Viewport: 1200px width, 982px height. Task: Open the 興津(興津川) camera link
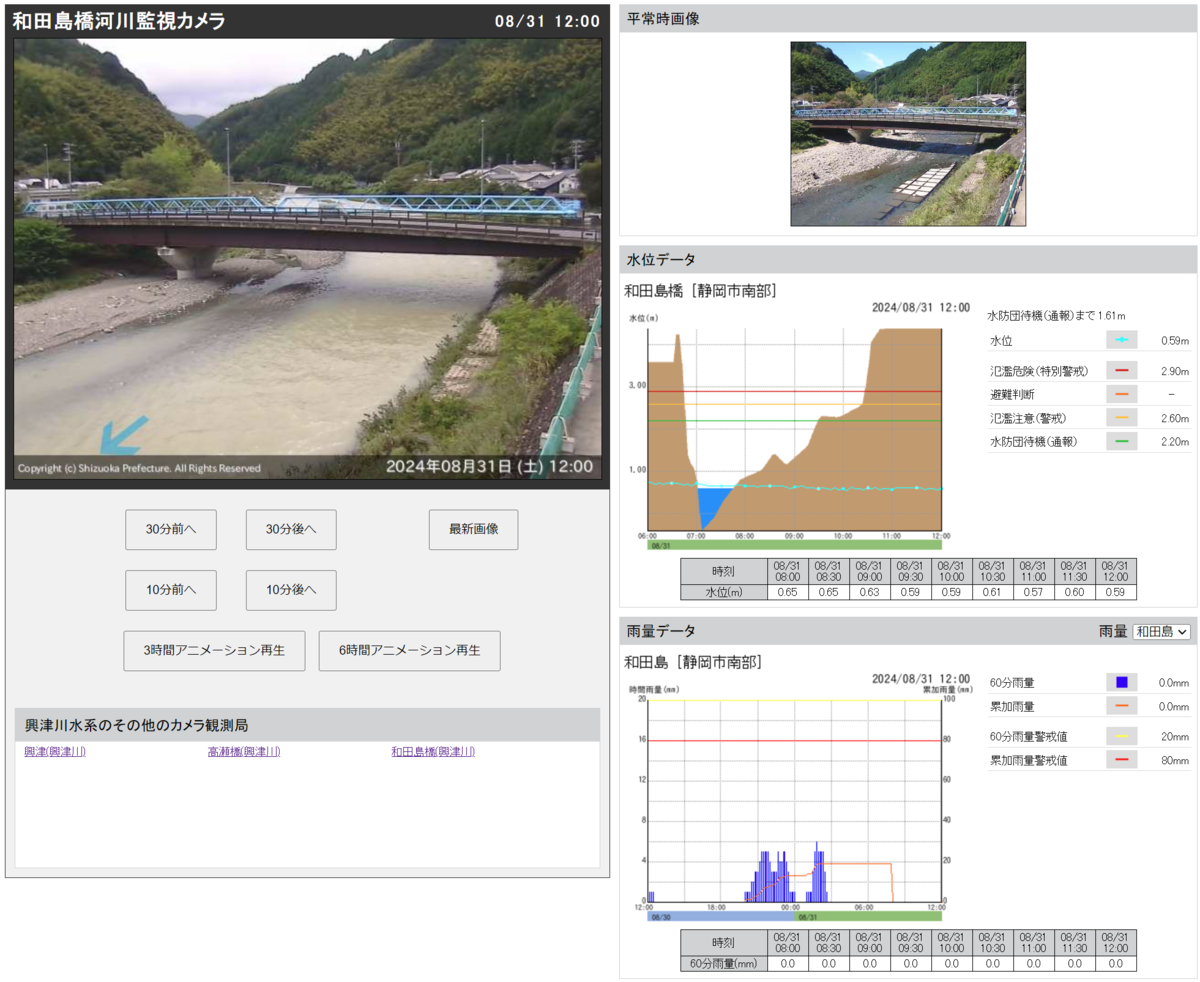(55, 751)
